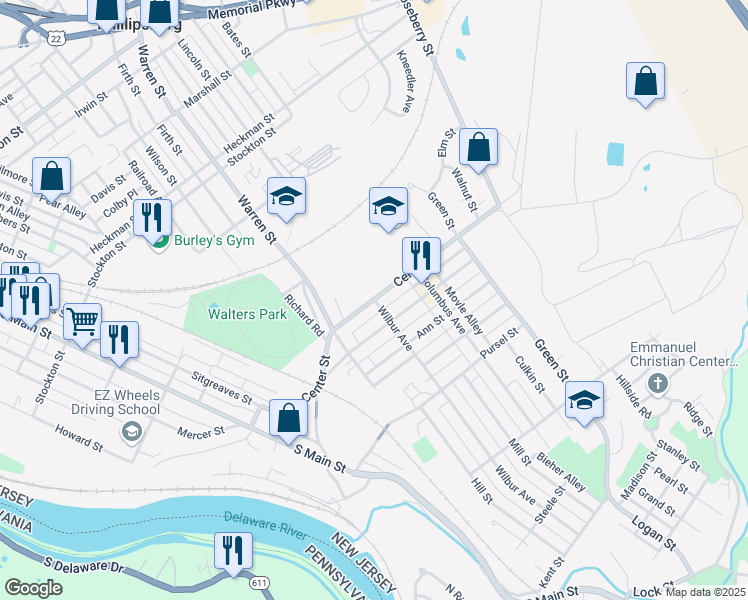Viewport: 748px width, 600px height.
Task: Click the Walters Park label
Action: click(248, 314)
